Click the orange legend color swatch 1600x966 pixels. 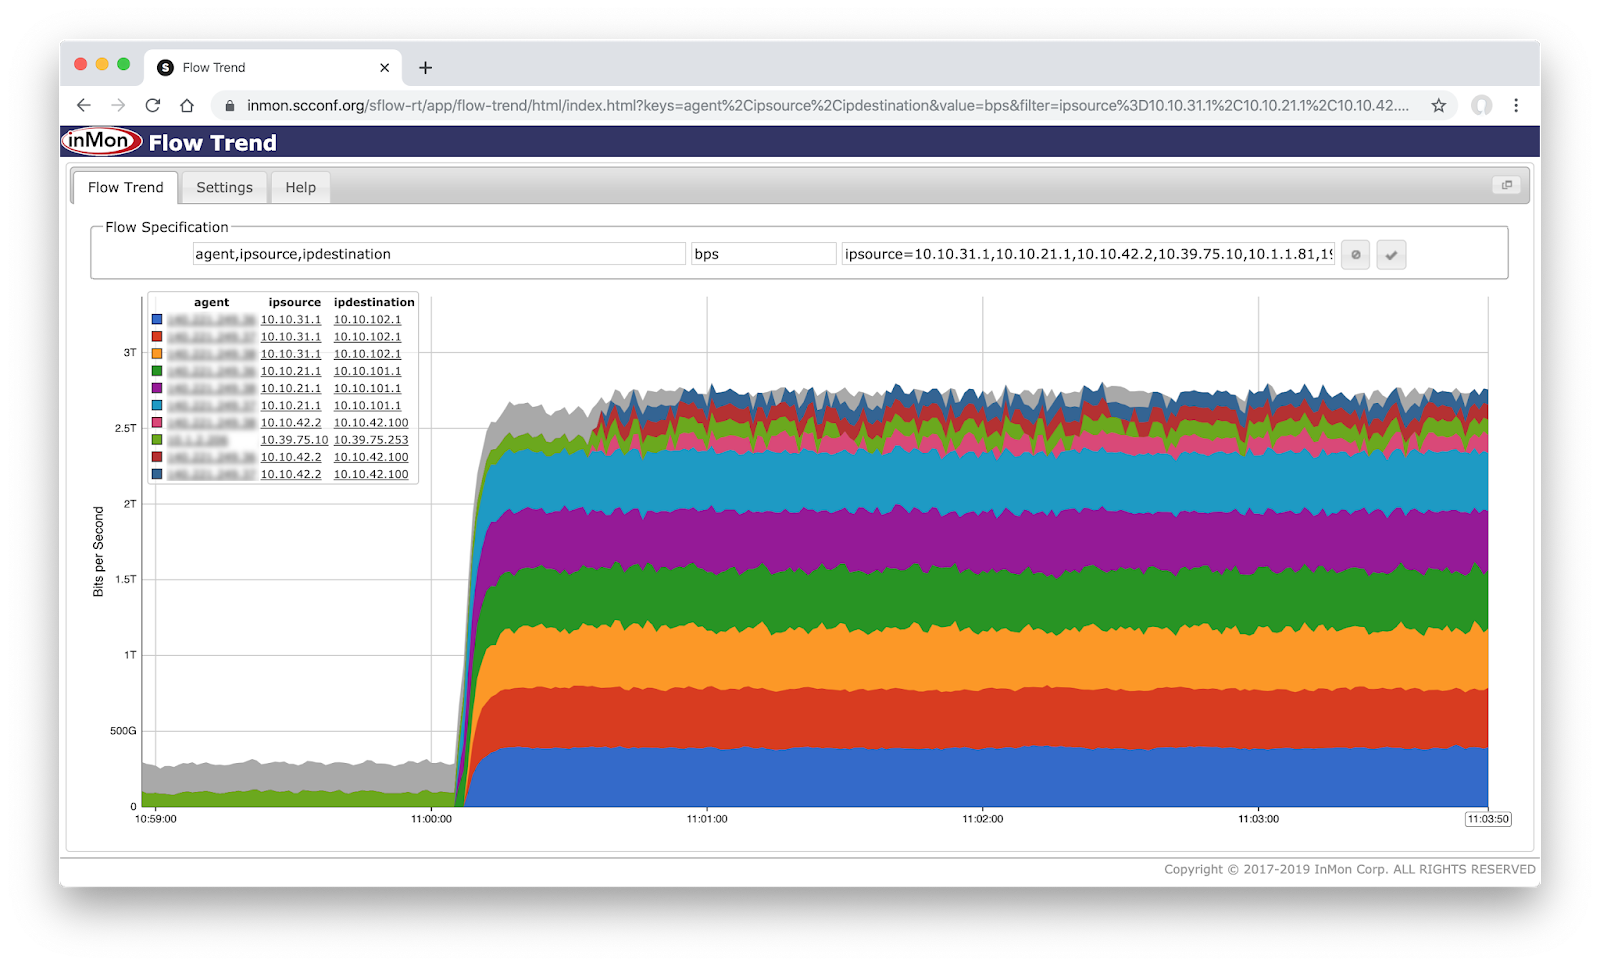[x=157, y=354]
